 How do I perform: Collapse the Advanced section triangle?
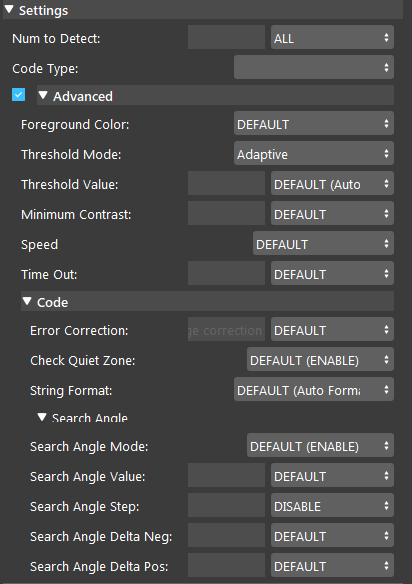tap(43, 95)
